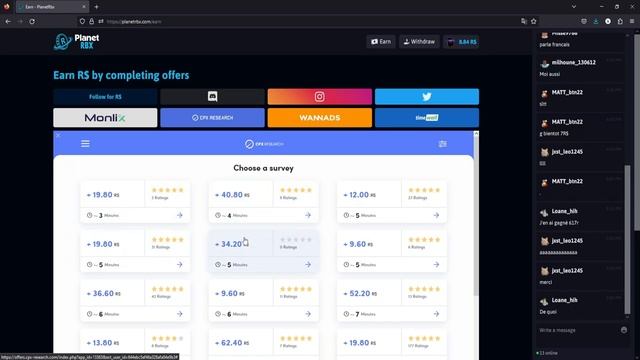Open the Firefox application menu
Viewport: 640px width, 360px height.
point(632,21)
